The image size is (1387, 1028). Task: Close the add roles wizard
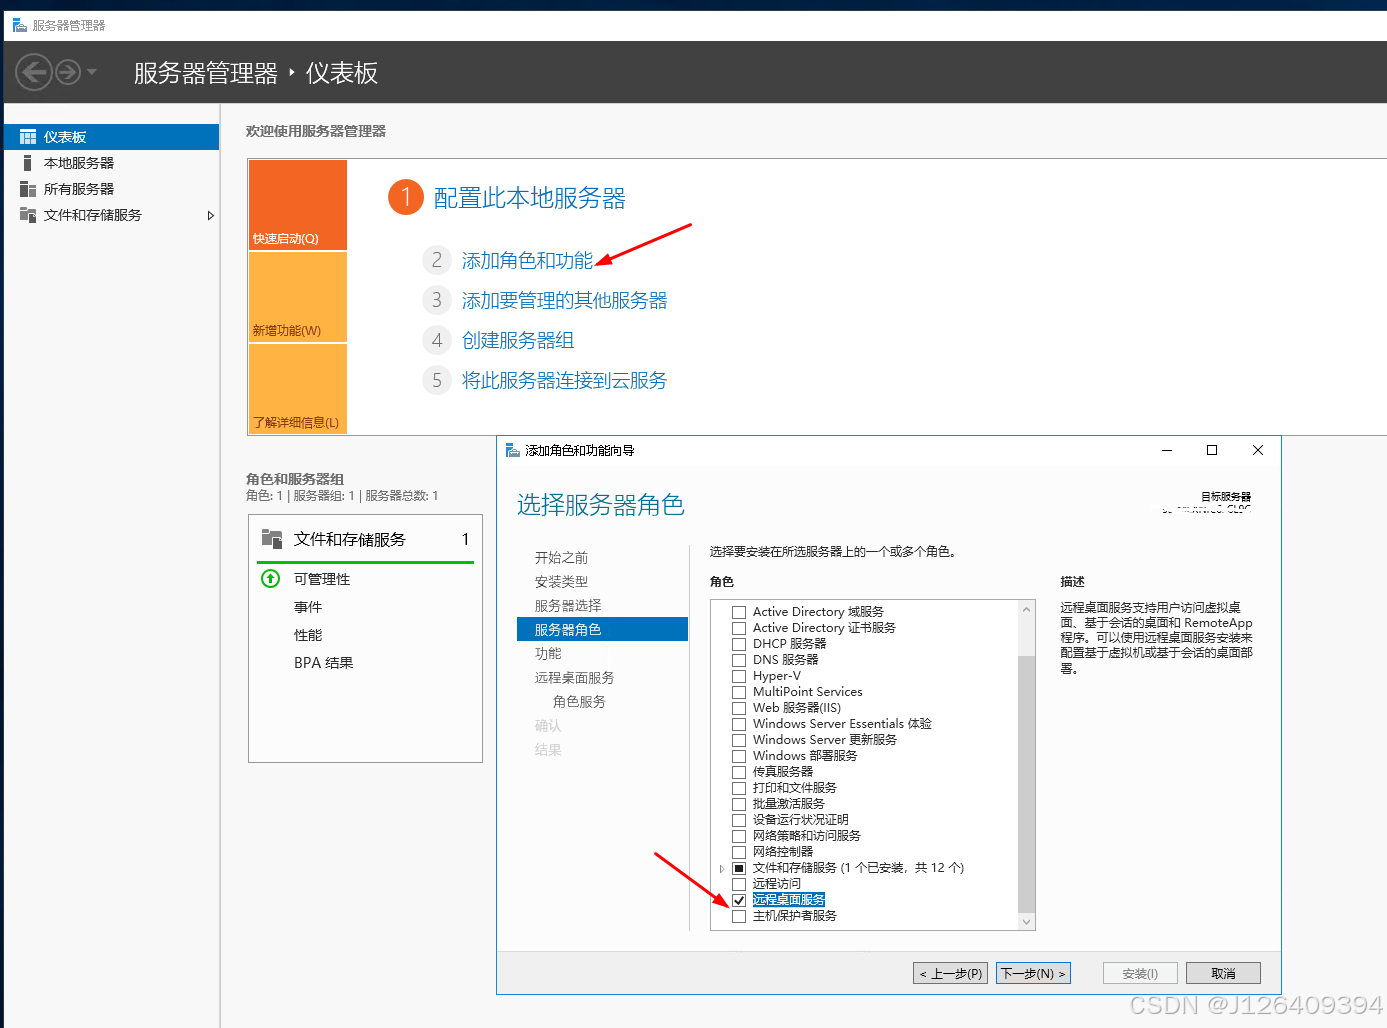pos(1258,450)
